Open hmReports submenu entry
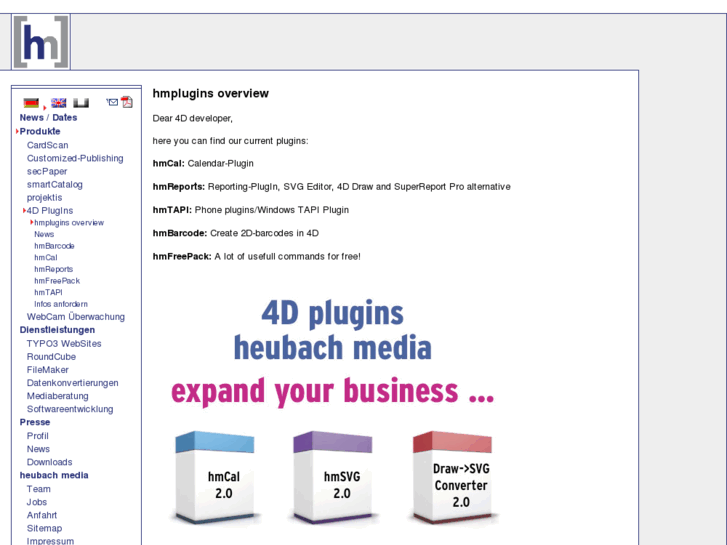Screen dimensions: 727x545 click(x=53, y=269)
